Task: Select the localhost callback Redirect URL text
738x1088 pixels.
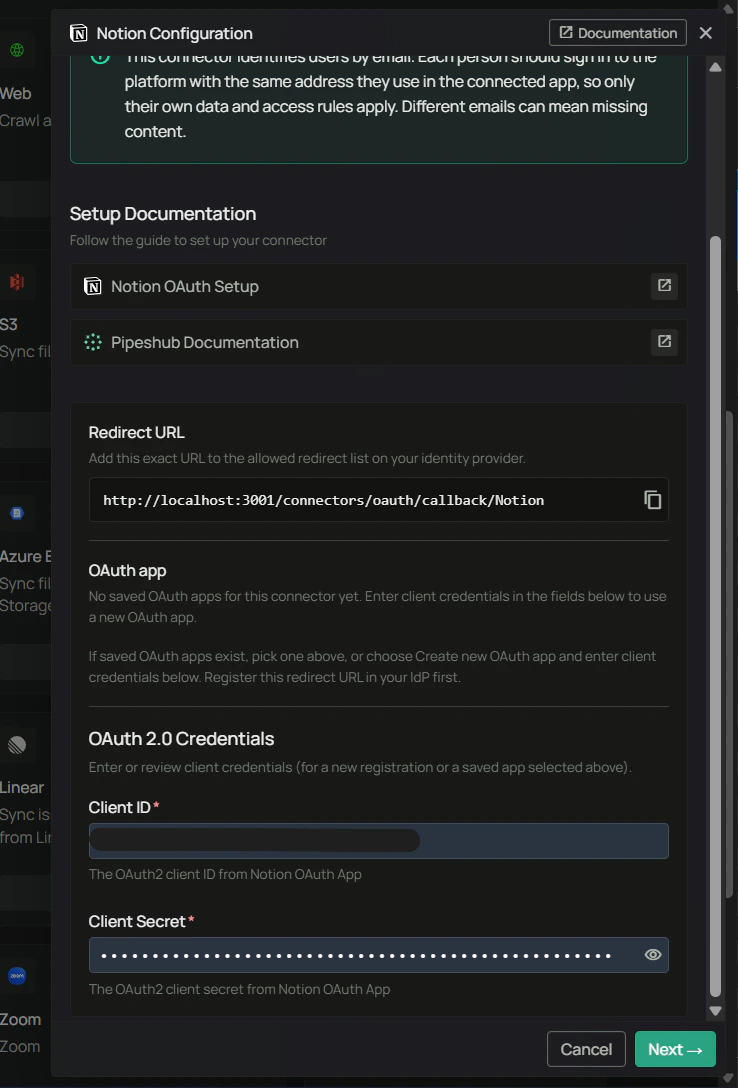Action: click(323, 500)
